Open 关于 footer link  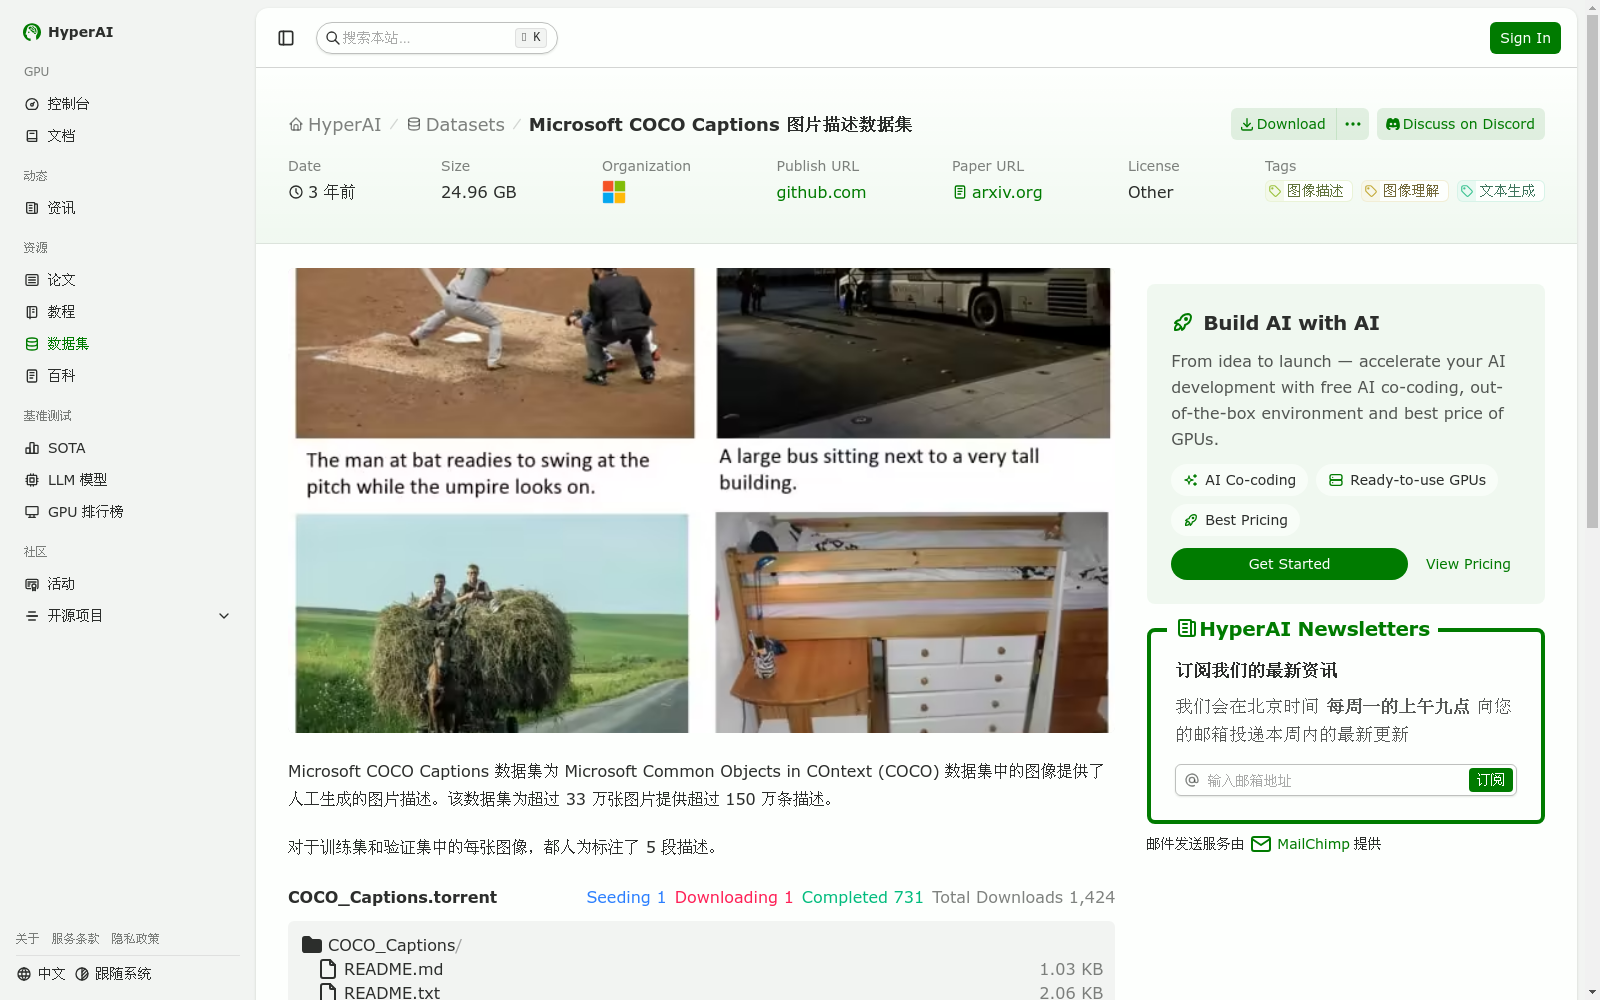pos(27,939)
